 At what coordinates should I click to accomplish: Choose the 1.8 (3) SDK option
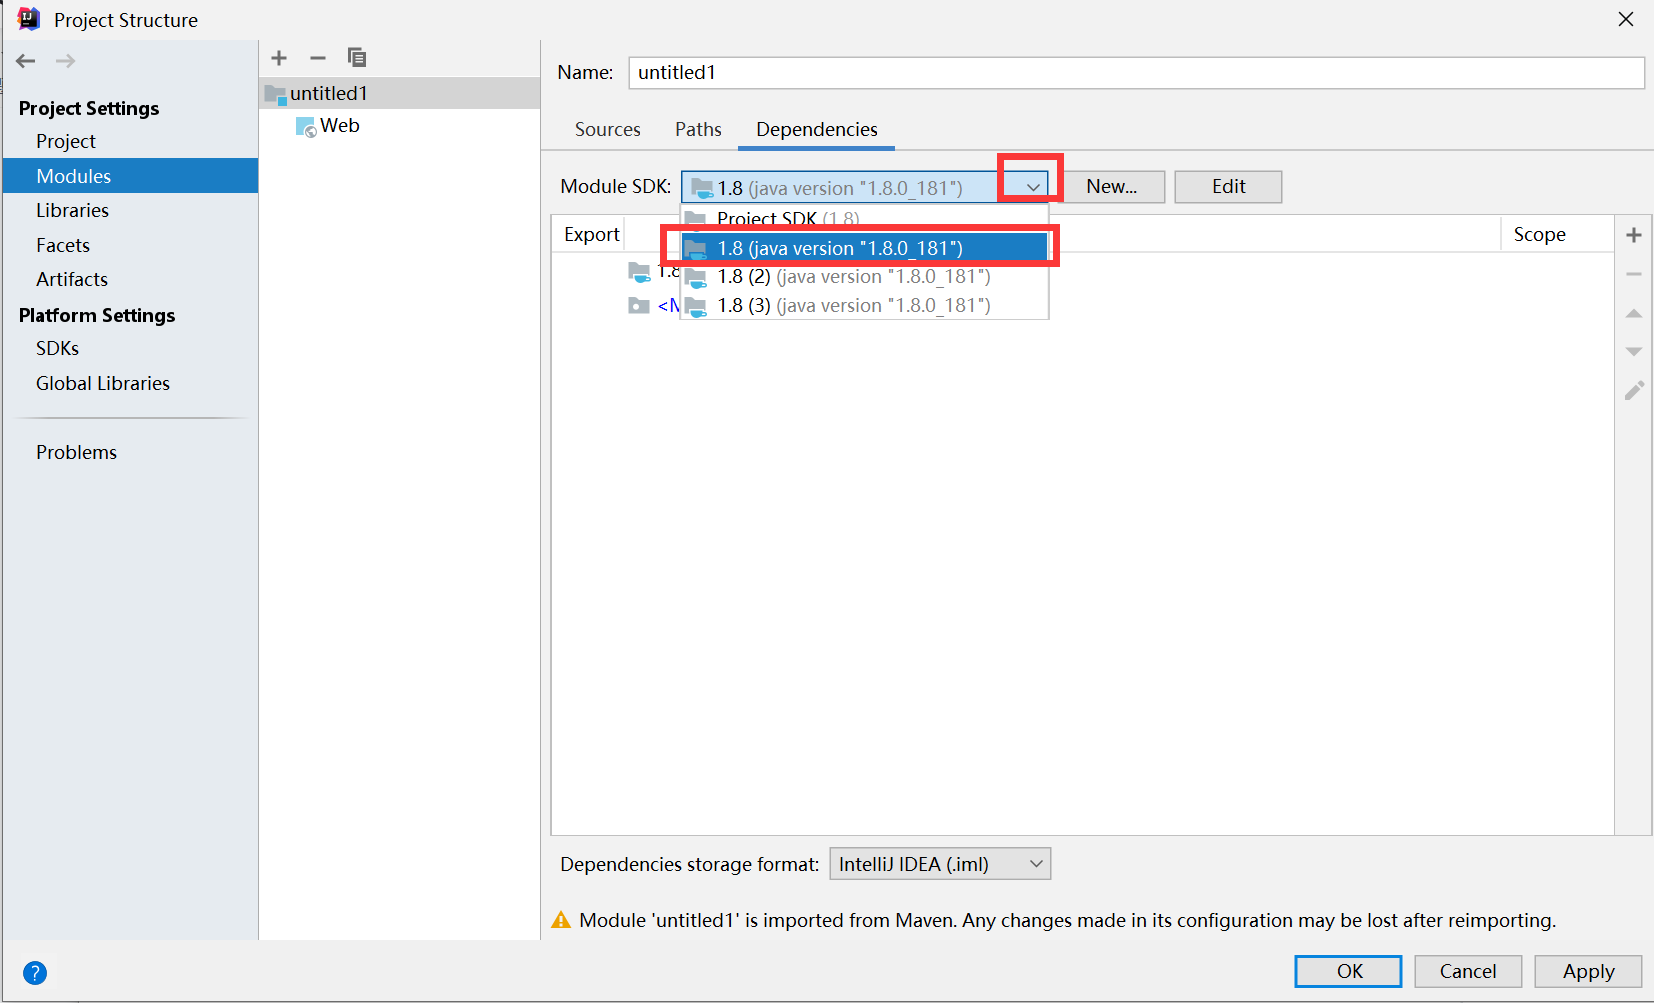[864, 305]
